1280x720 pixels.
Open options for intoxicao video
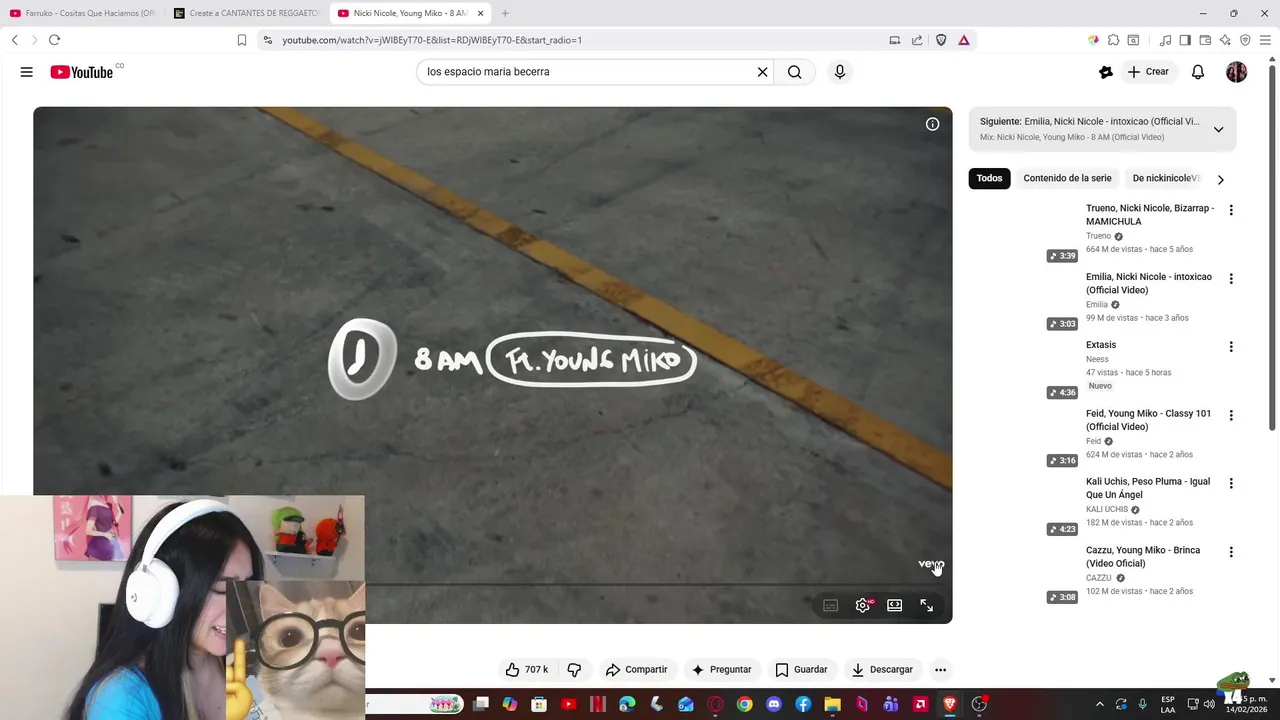(x=1231, y=279)
